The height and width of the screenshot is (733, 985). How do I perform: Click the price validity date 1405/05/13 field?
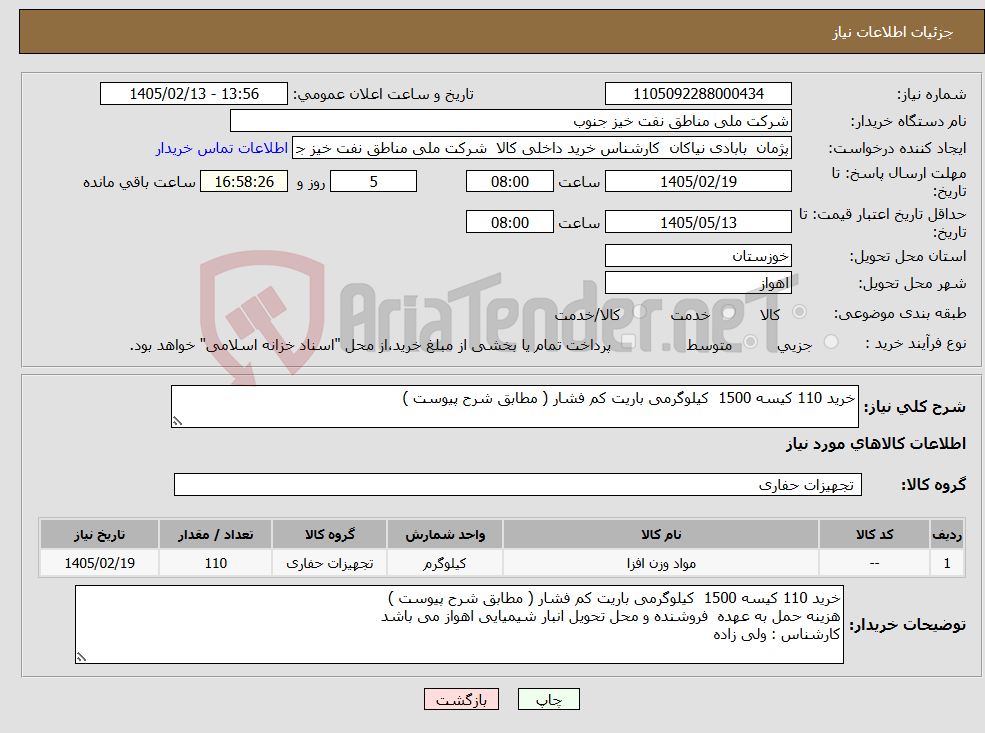coord(698,222)
